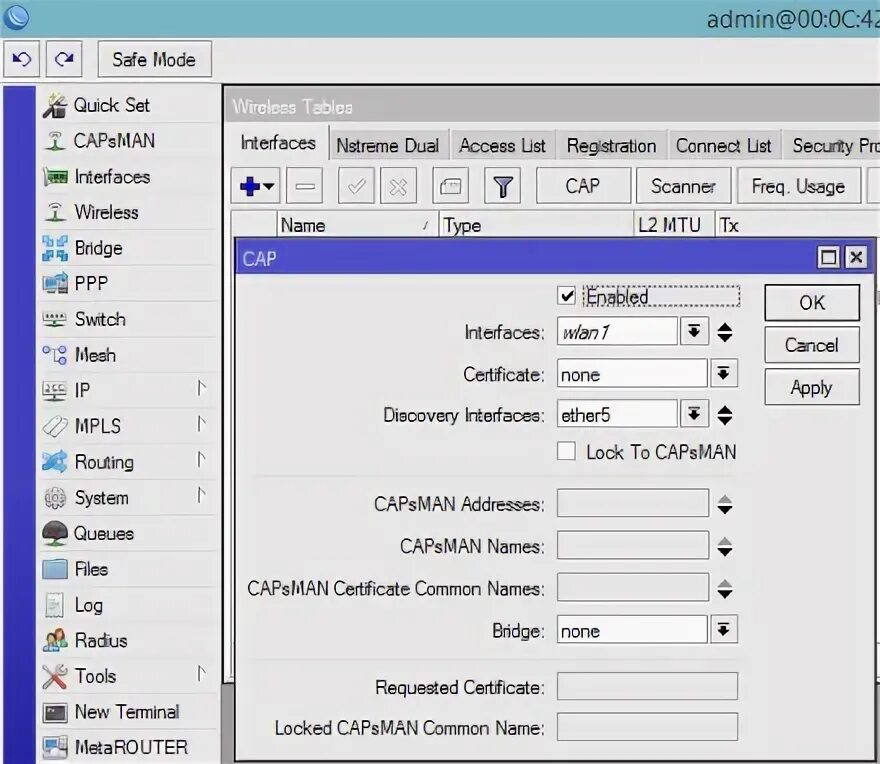This screenshot has width=880, height=764.
Task: Click the comment note button
Action: 451,186
